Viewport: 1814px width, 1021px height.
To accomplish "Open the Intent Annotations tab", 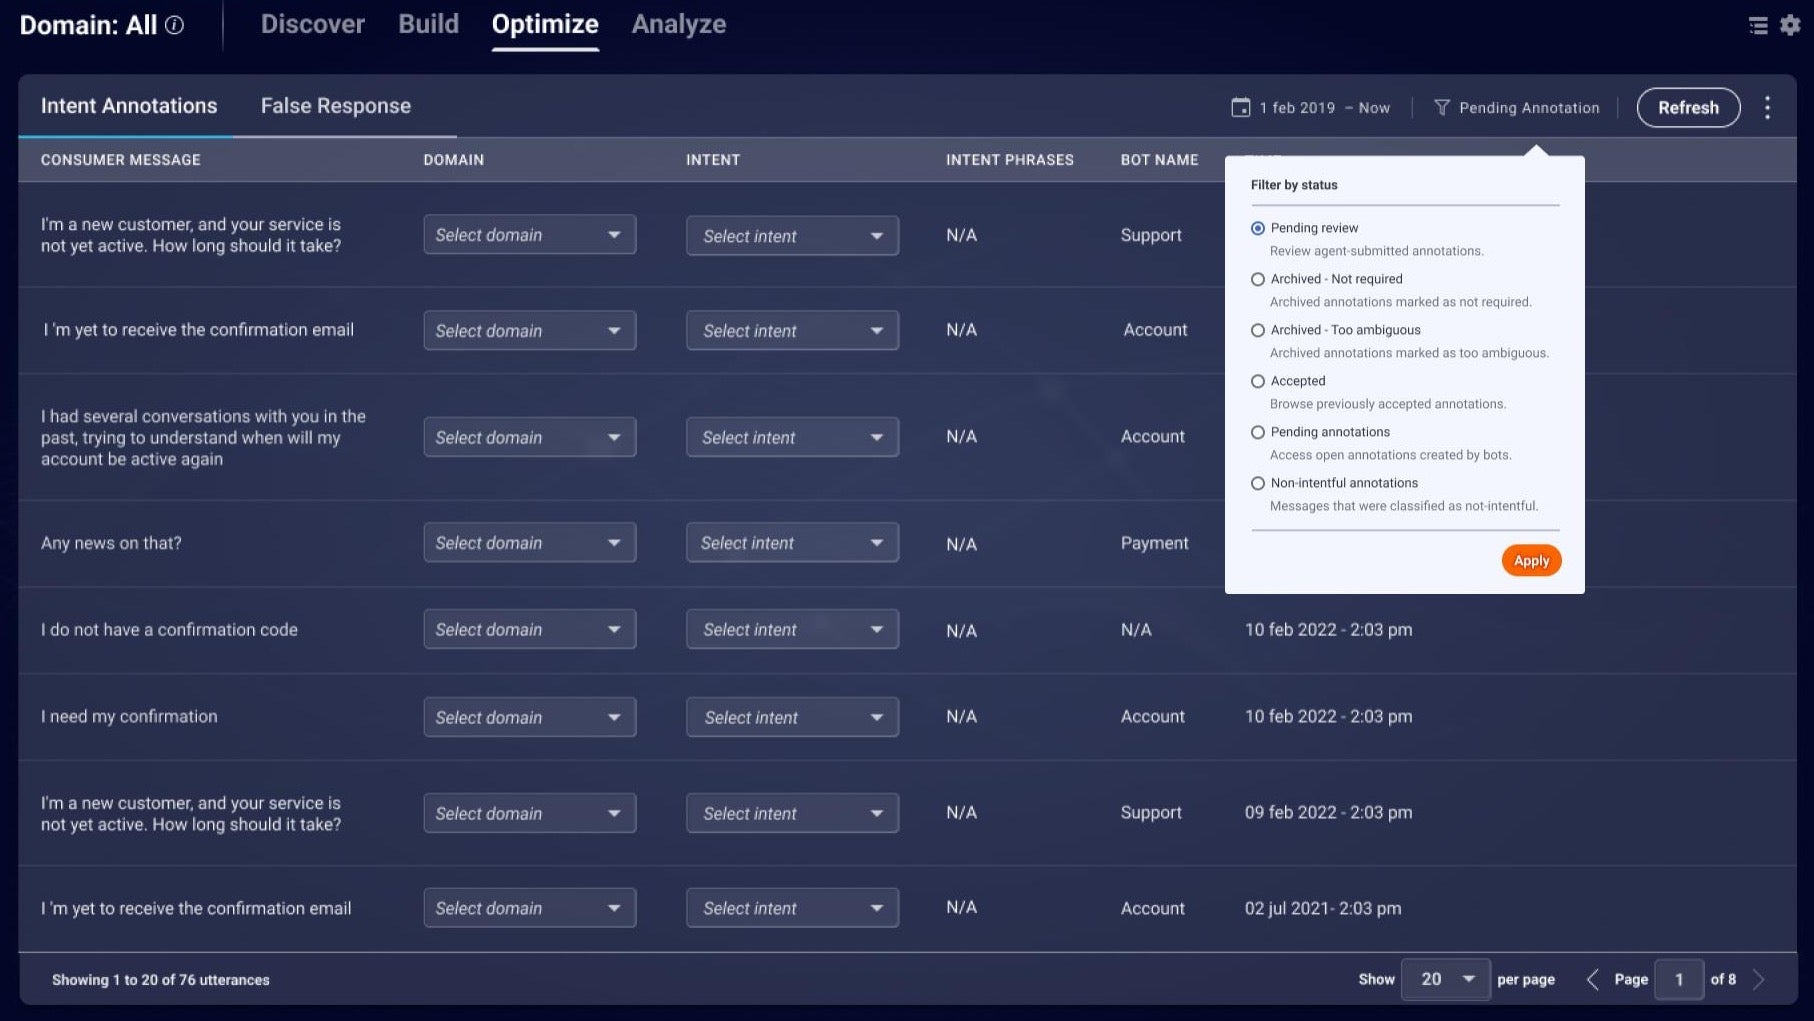I will pyautogui.click(x=129, y=106).
